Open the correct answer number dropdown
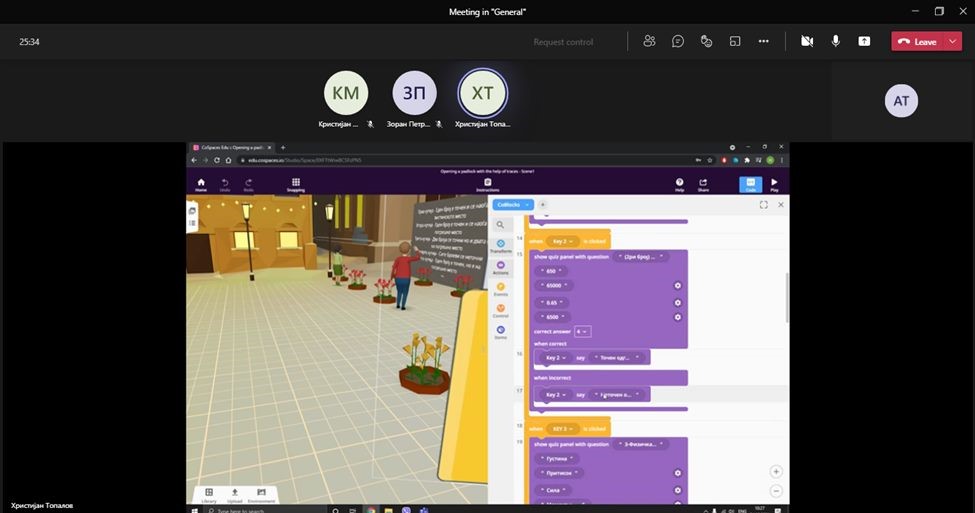The image size is (975, 513). 582,331
